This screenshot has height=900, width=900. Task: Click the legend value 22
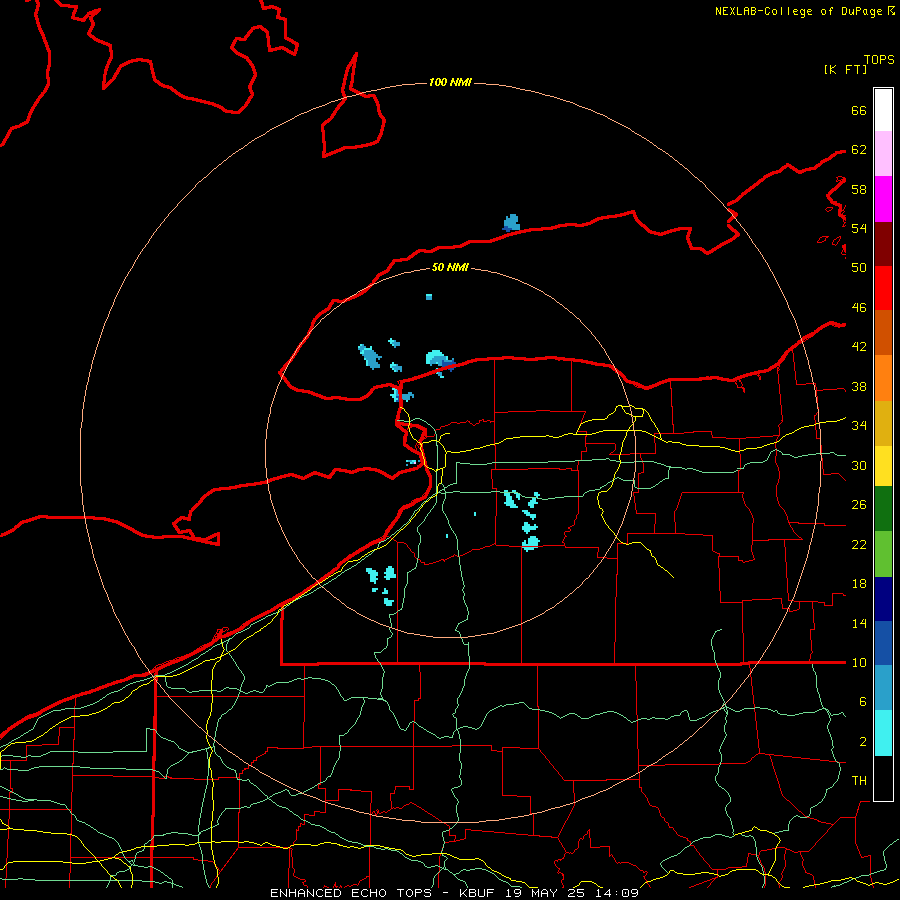coord(859,544)
